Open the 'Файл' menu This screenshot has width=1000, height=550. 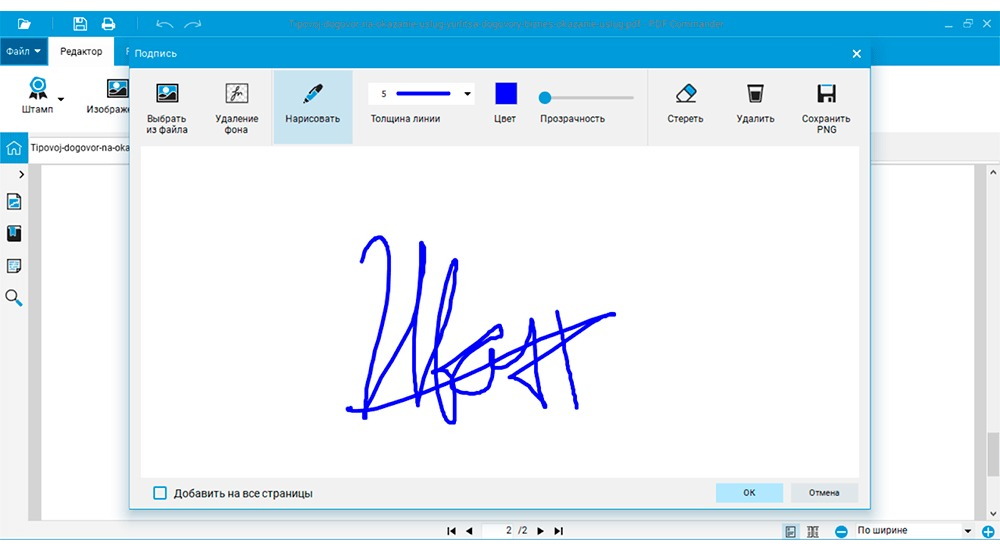tap(24, 51)
